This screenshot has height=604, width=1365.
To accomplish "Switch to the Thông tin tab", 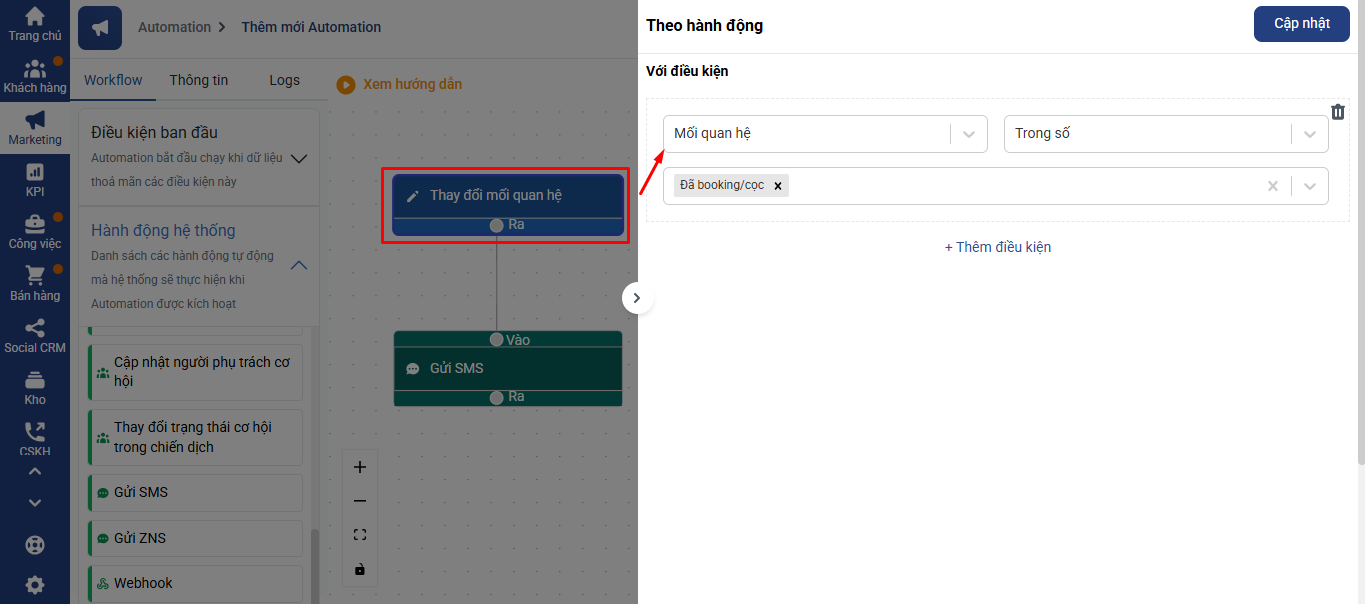I will (199, 80).
